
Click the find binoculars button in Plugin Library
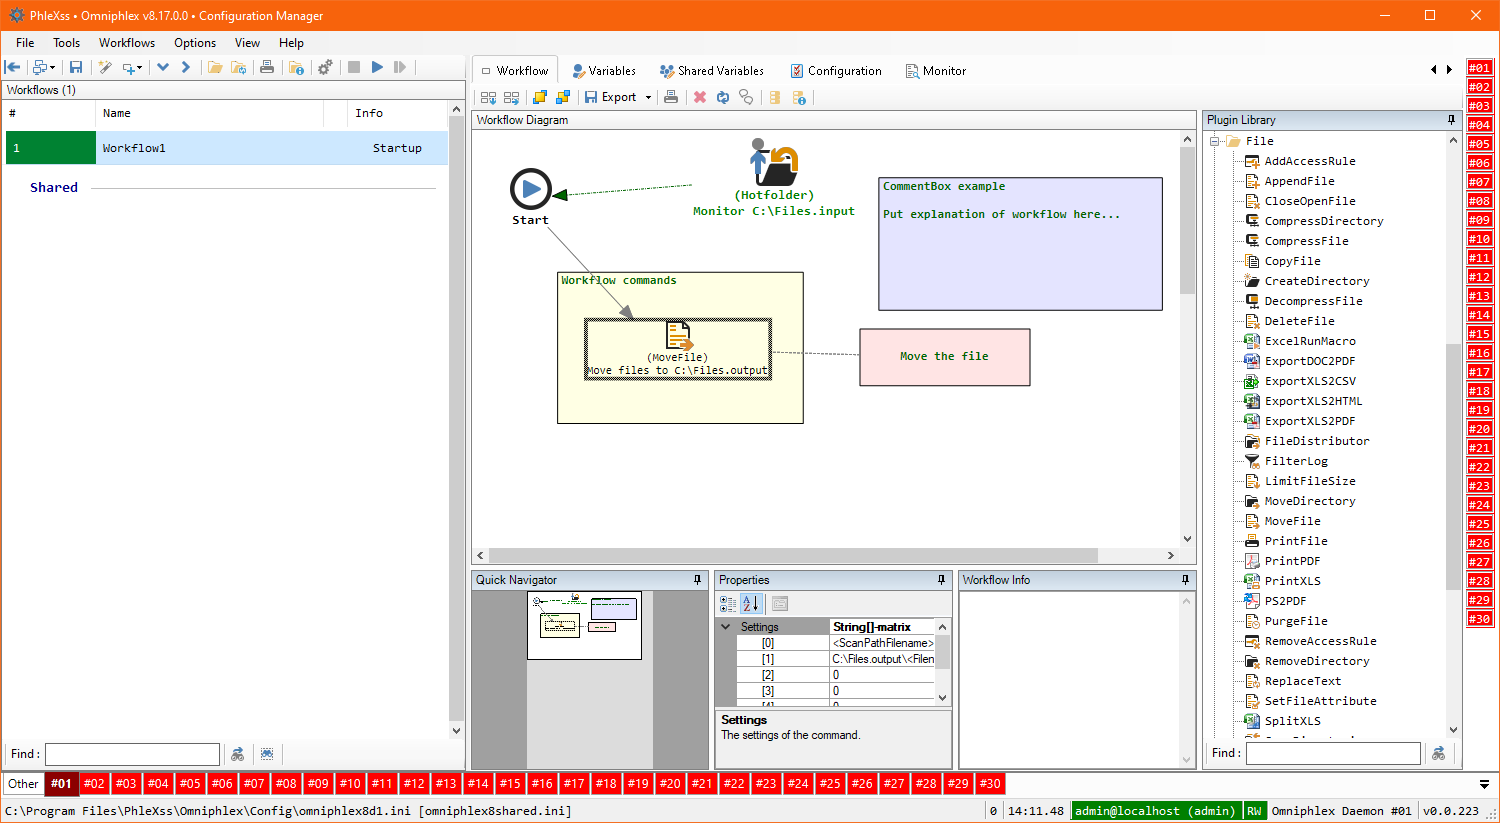click(x=1438, y=753)
